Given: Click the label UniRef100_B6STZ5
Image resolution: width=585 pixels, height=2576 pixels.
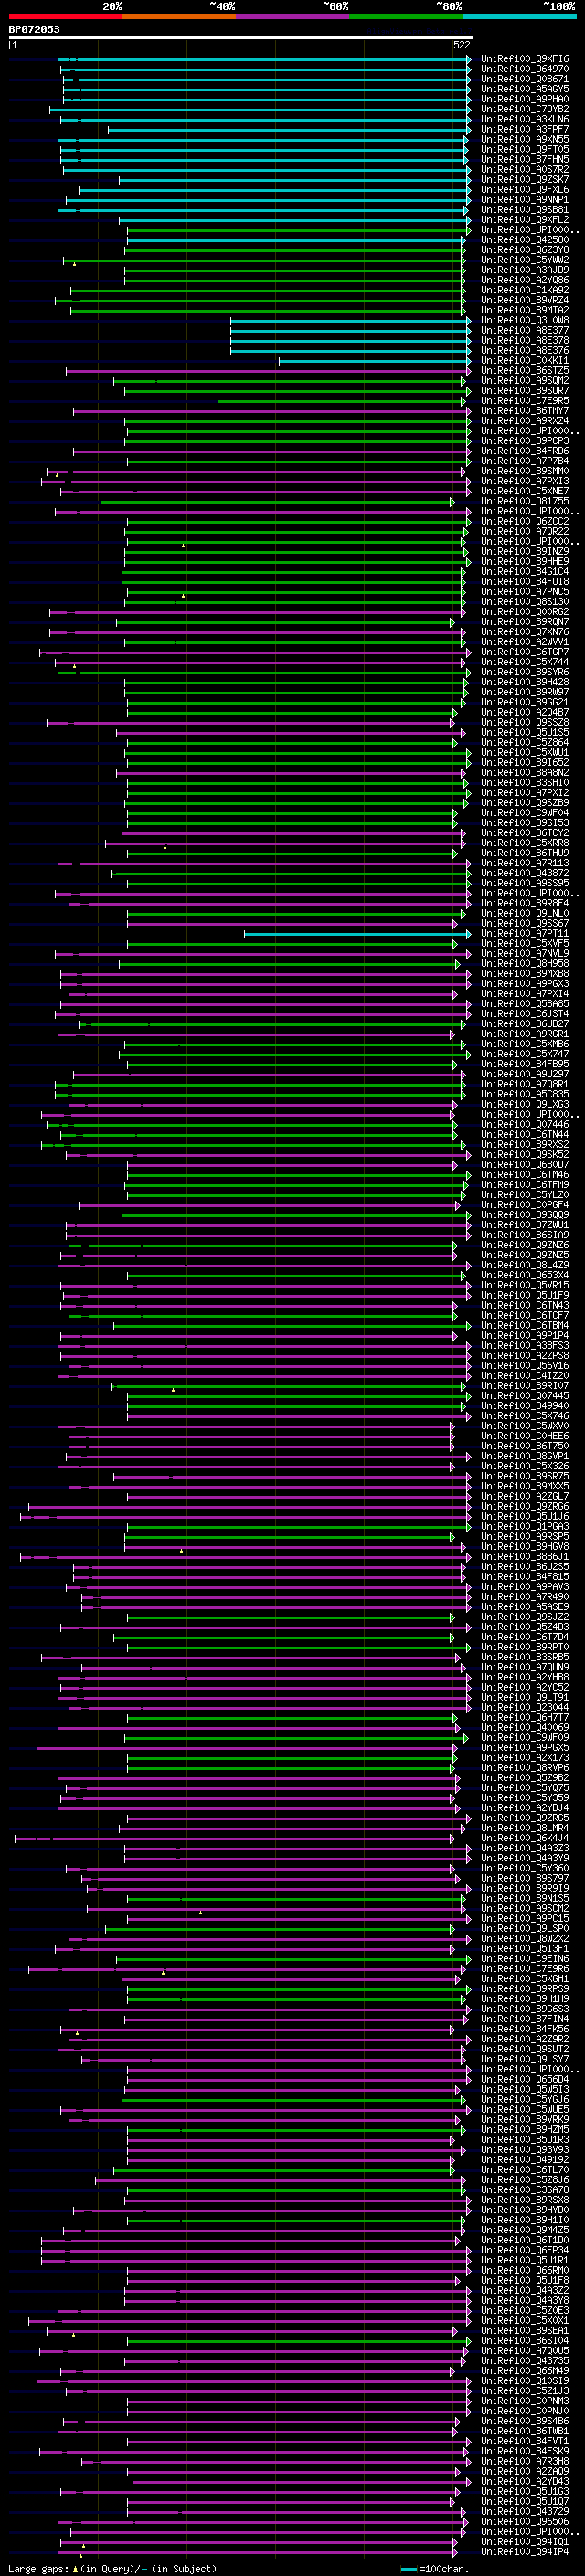Looking at the screenshot, I should point(525,371).
